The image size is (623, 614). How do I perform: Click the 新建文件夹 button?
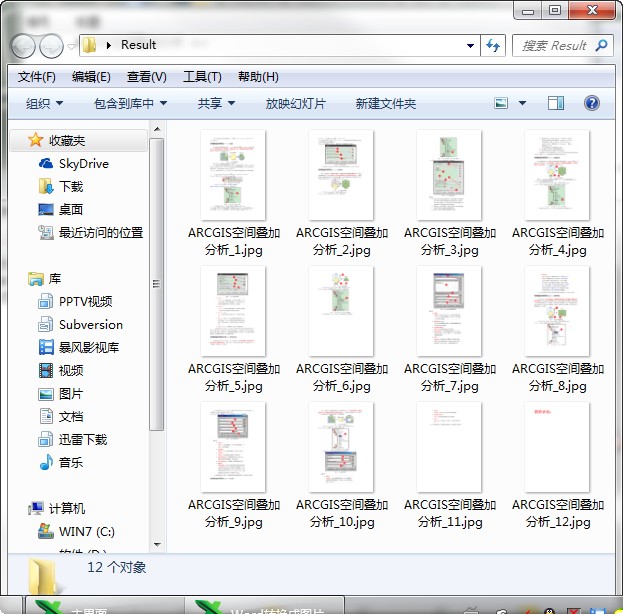pyautogui.click(x=385, y=104)
